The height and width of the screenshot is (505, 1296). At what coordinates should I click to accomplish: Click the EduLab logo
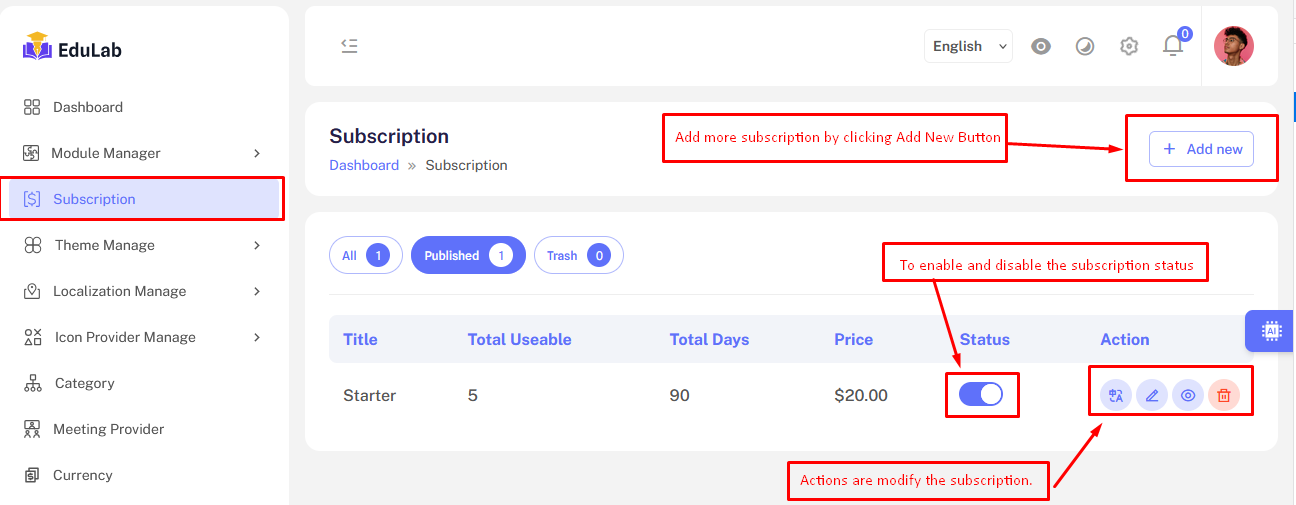pyautogui.click(x=72, y=48)
